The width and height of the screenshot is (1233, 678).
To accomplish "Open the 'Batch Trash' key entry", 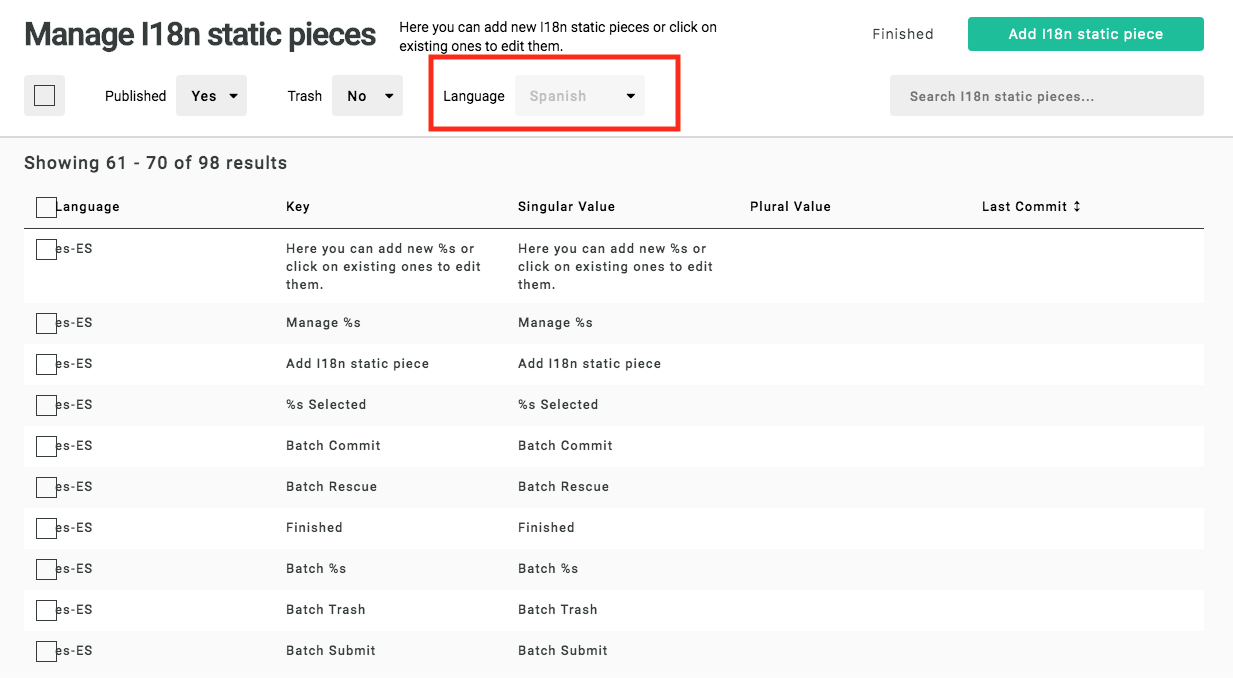I will (x=325, y=610).
